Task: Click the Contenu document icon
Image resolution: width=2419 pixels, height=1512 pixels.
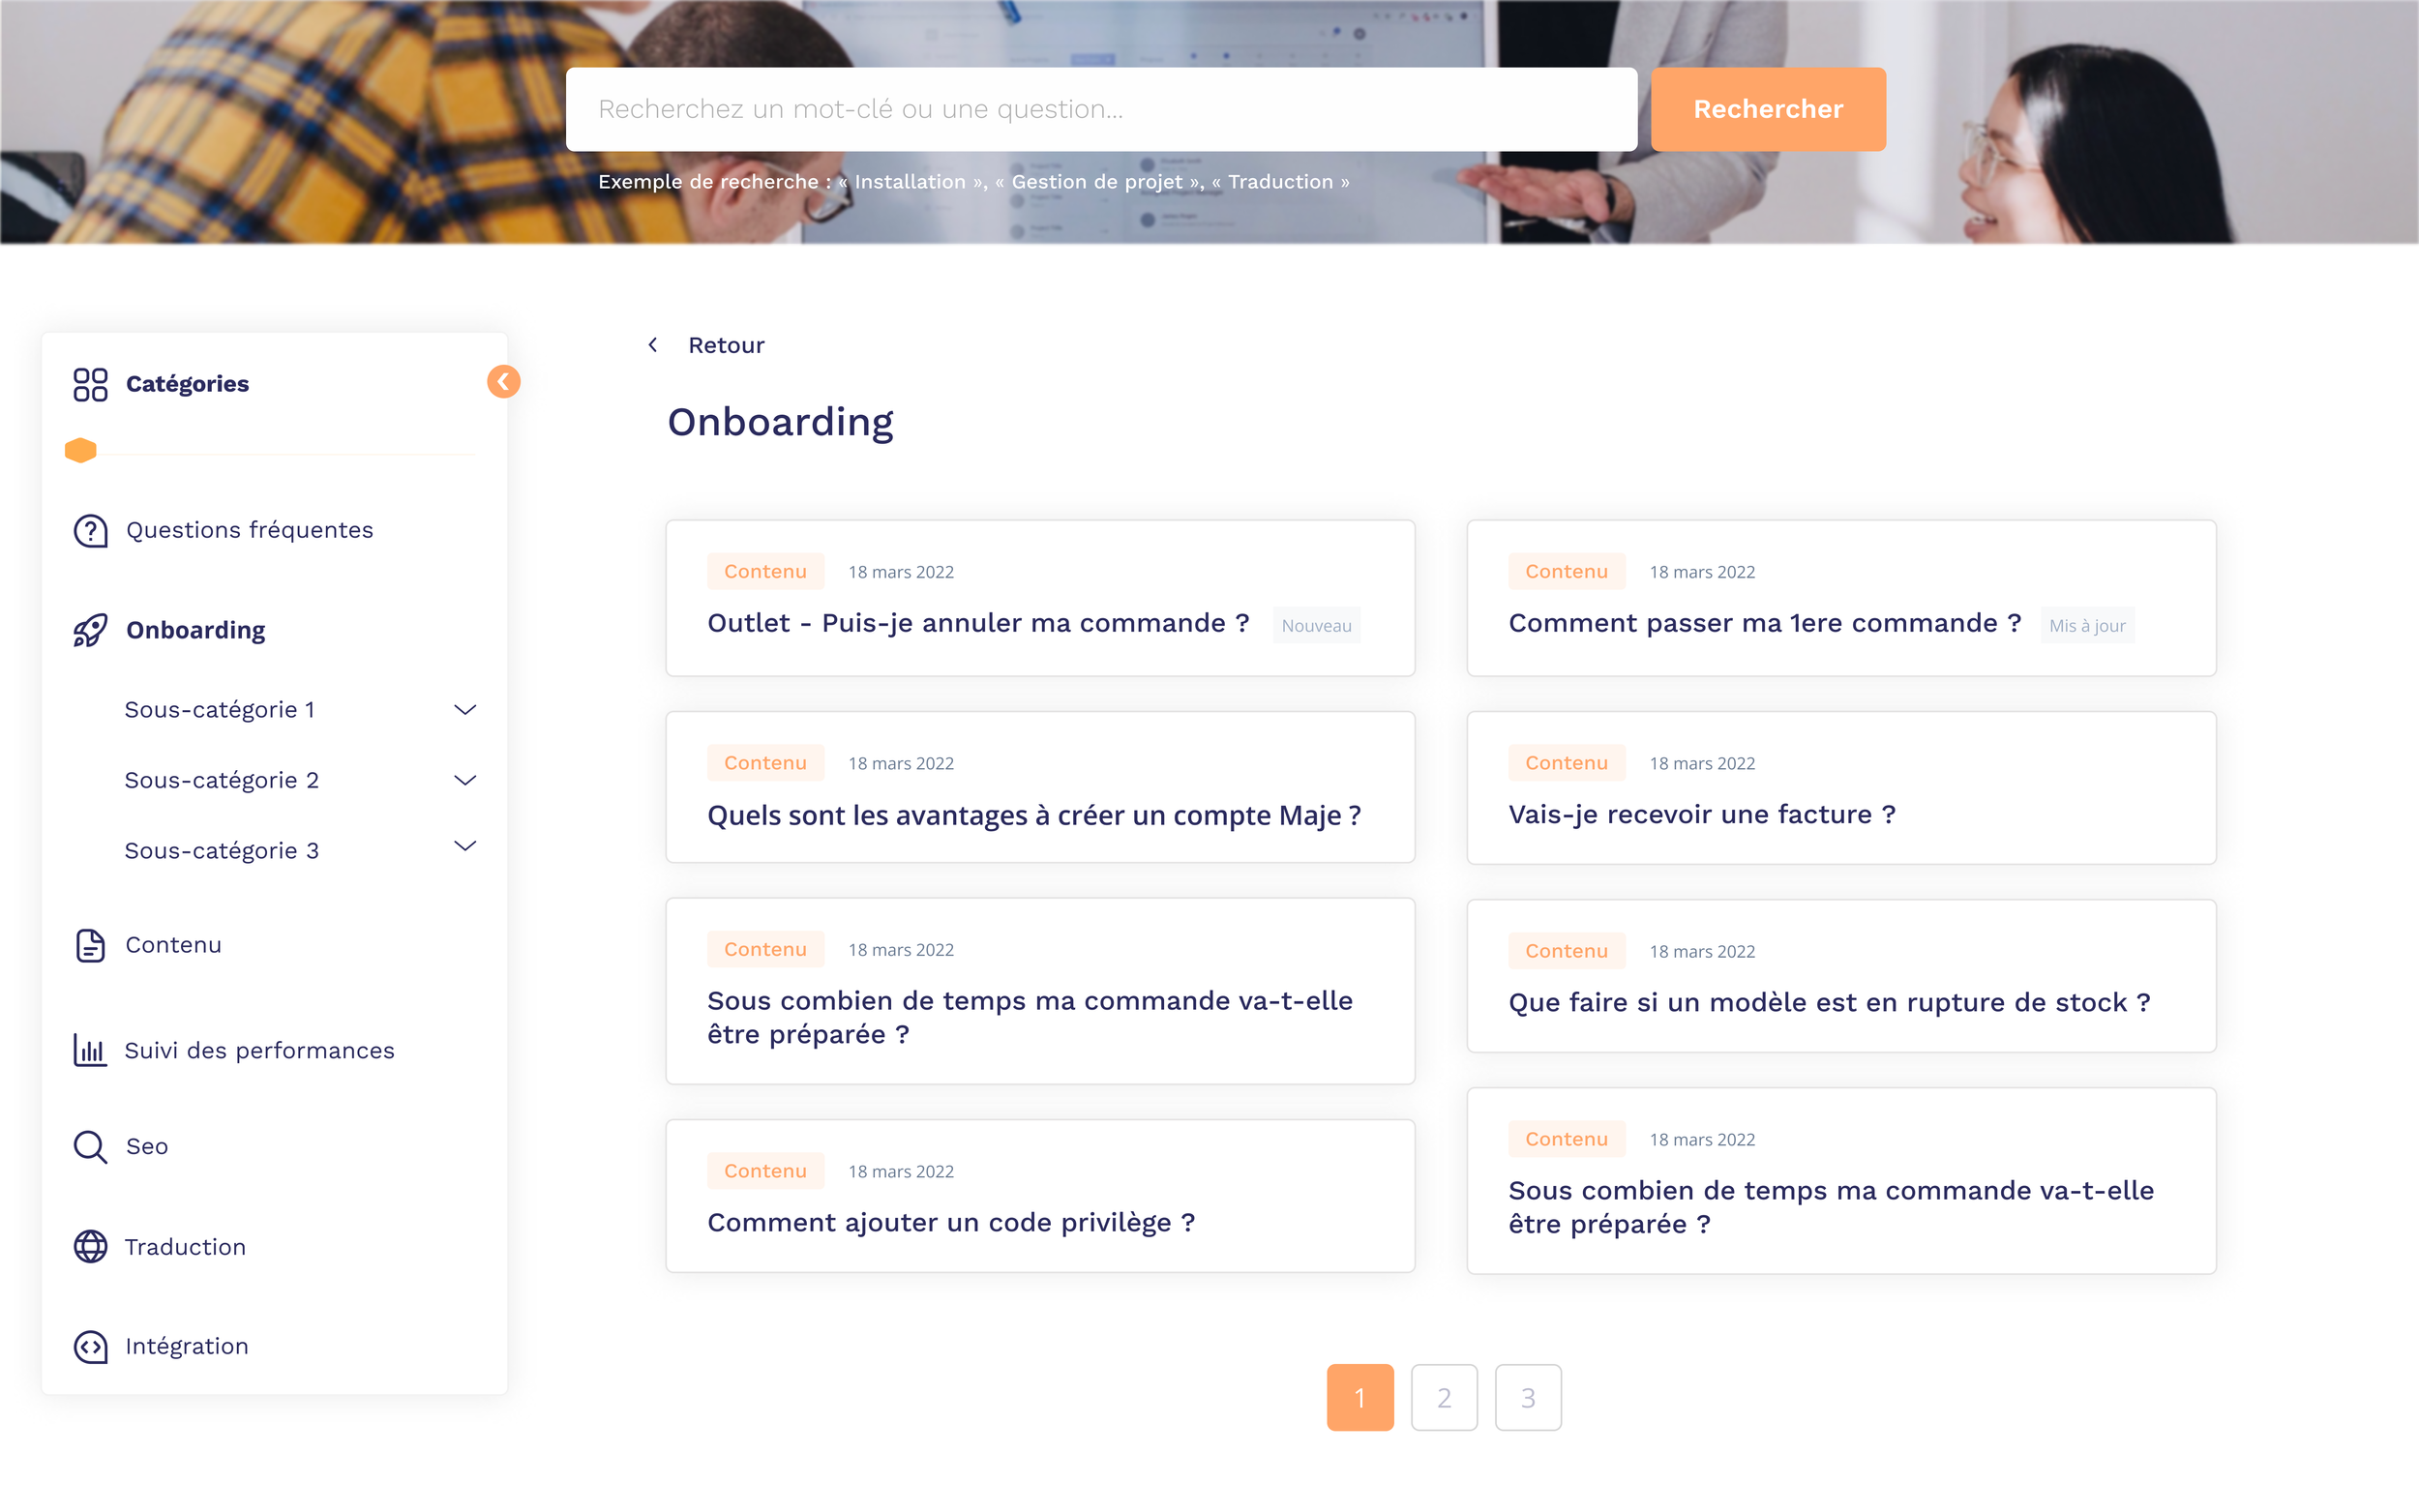Action: [90, 945]
